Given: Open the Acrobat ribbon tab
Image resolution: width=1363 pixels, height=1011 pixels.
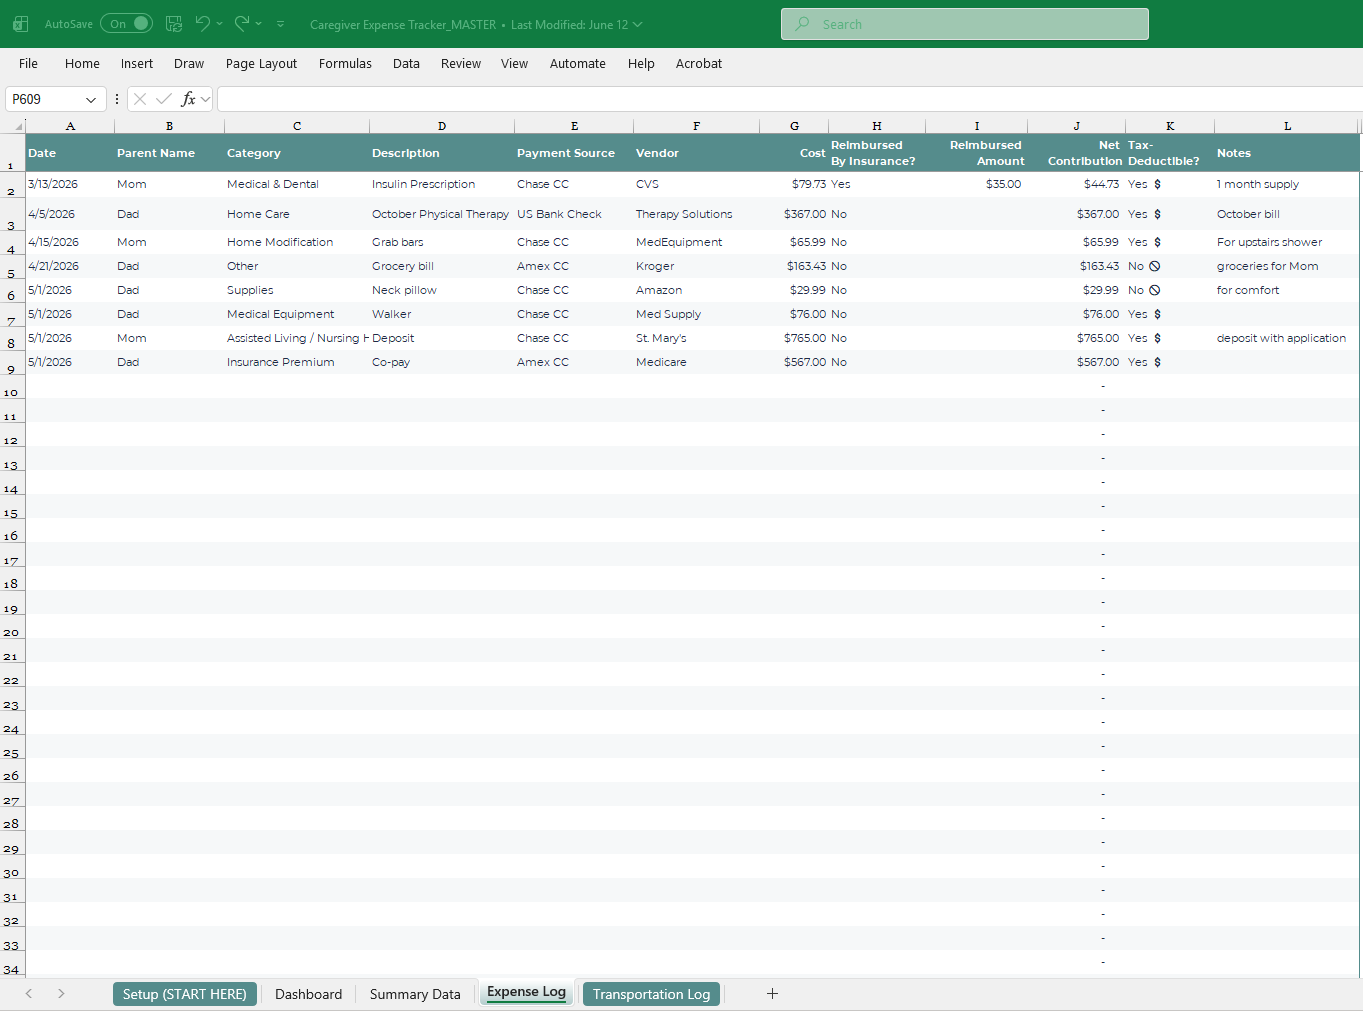Looking at the screenshot, I should pyautogui.click(x=699, y=64).
